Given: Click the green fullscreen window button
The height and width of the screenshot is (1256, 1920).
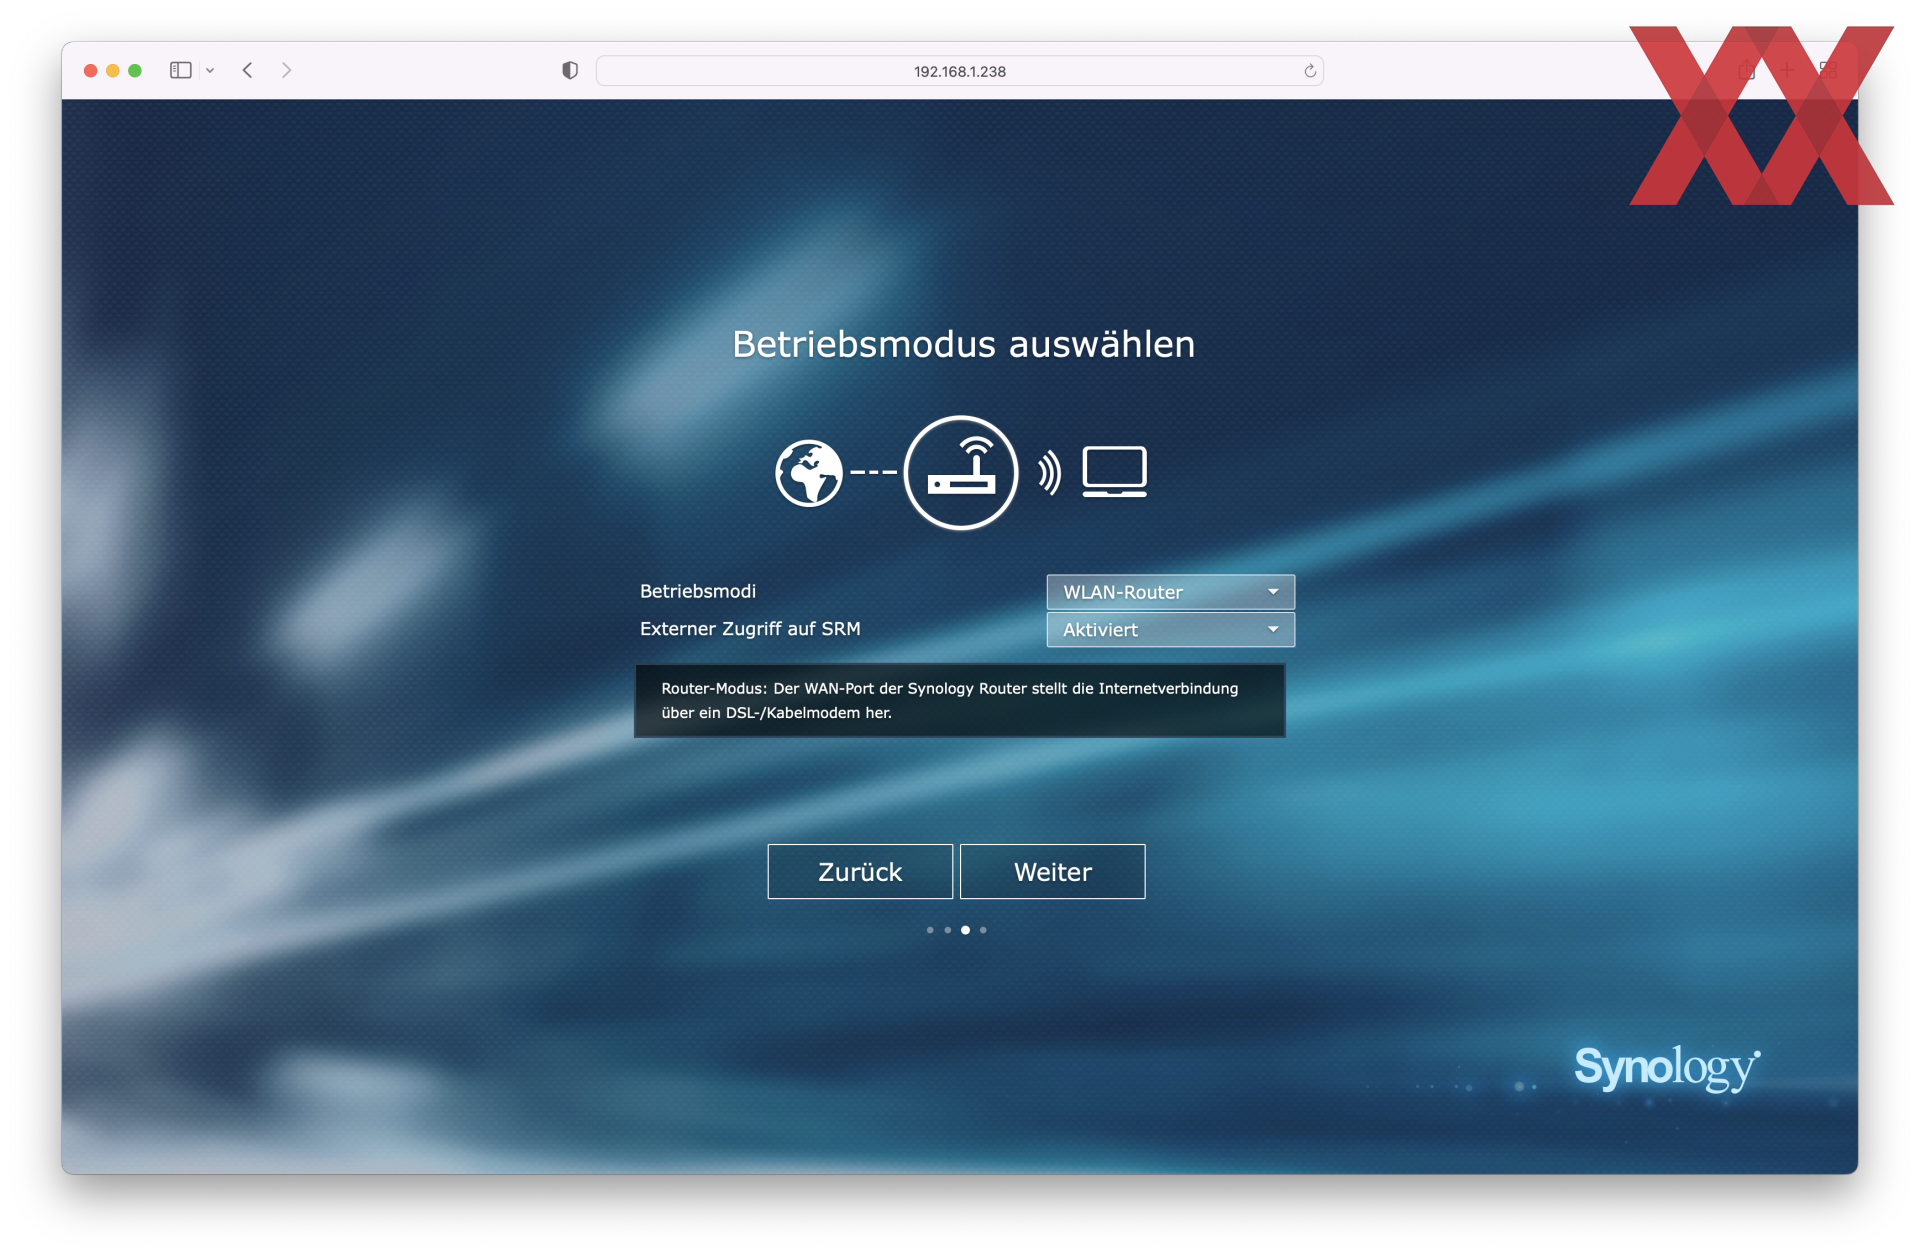Looking at the screenshot, I should (x=135, y=70).
